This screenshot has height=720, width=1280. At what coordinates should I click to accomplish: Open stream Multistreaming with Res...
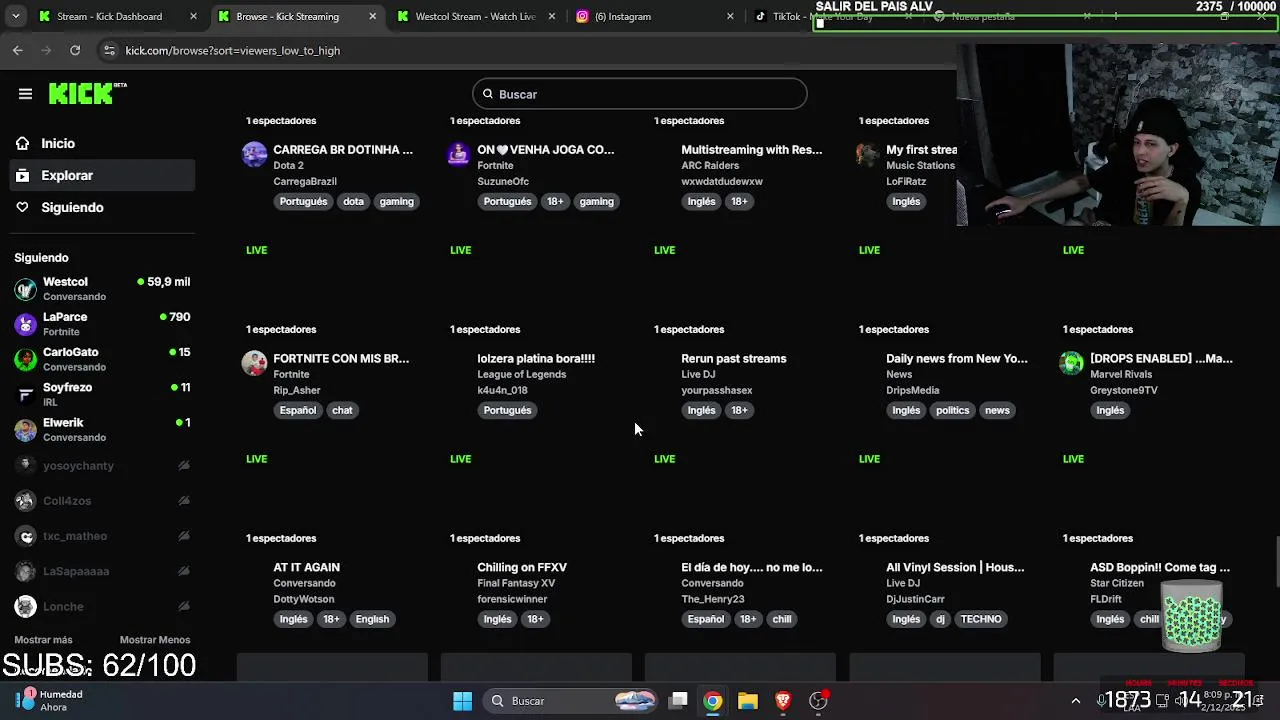click(x=752, y=149)
